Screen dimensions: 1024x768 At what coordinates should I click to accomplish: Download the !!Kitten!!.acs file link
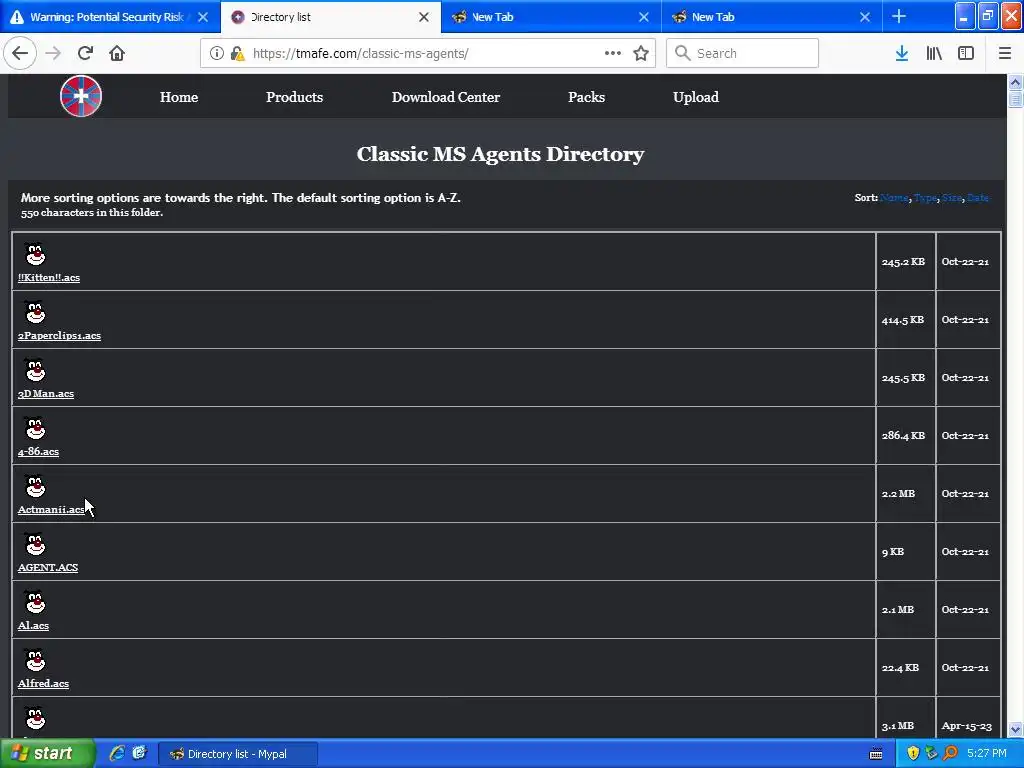49,278
